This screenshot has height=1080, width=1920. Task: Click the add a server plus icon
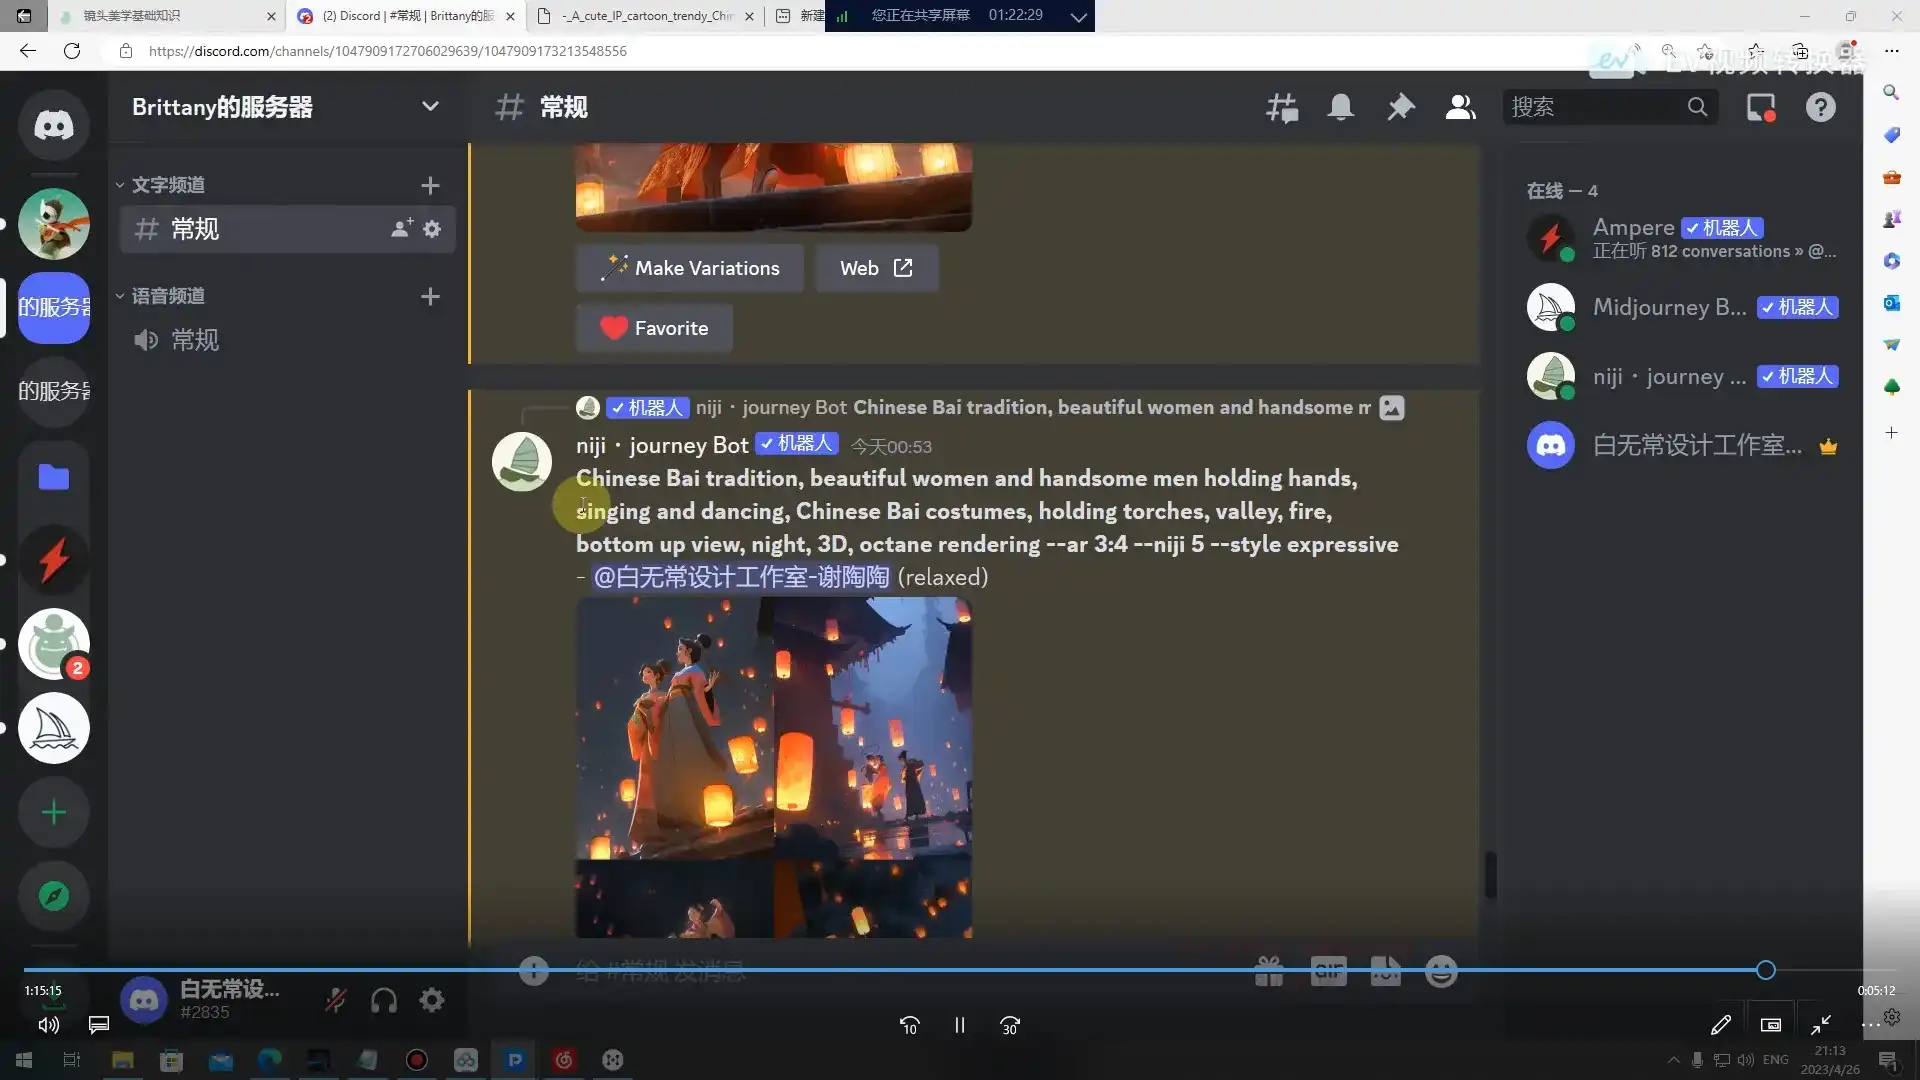click(54, 812)
